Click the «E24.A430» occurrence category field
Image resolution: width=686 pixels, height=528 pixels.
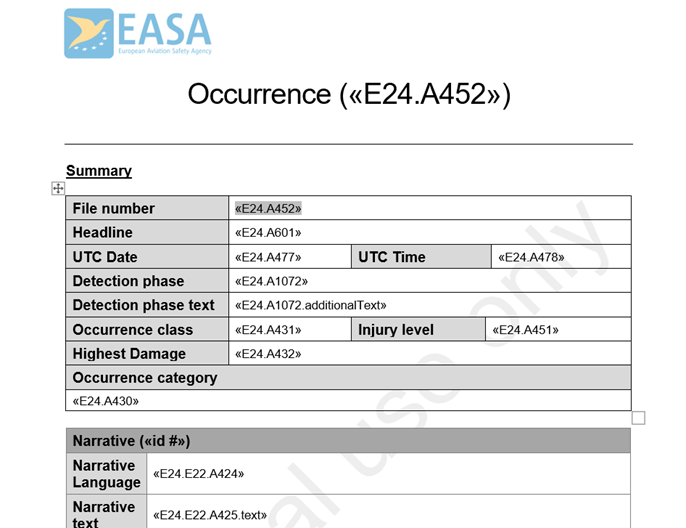(106, 401)
